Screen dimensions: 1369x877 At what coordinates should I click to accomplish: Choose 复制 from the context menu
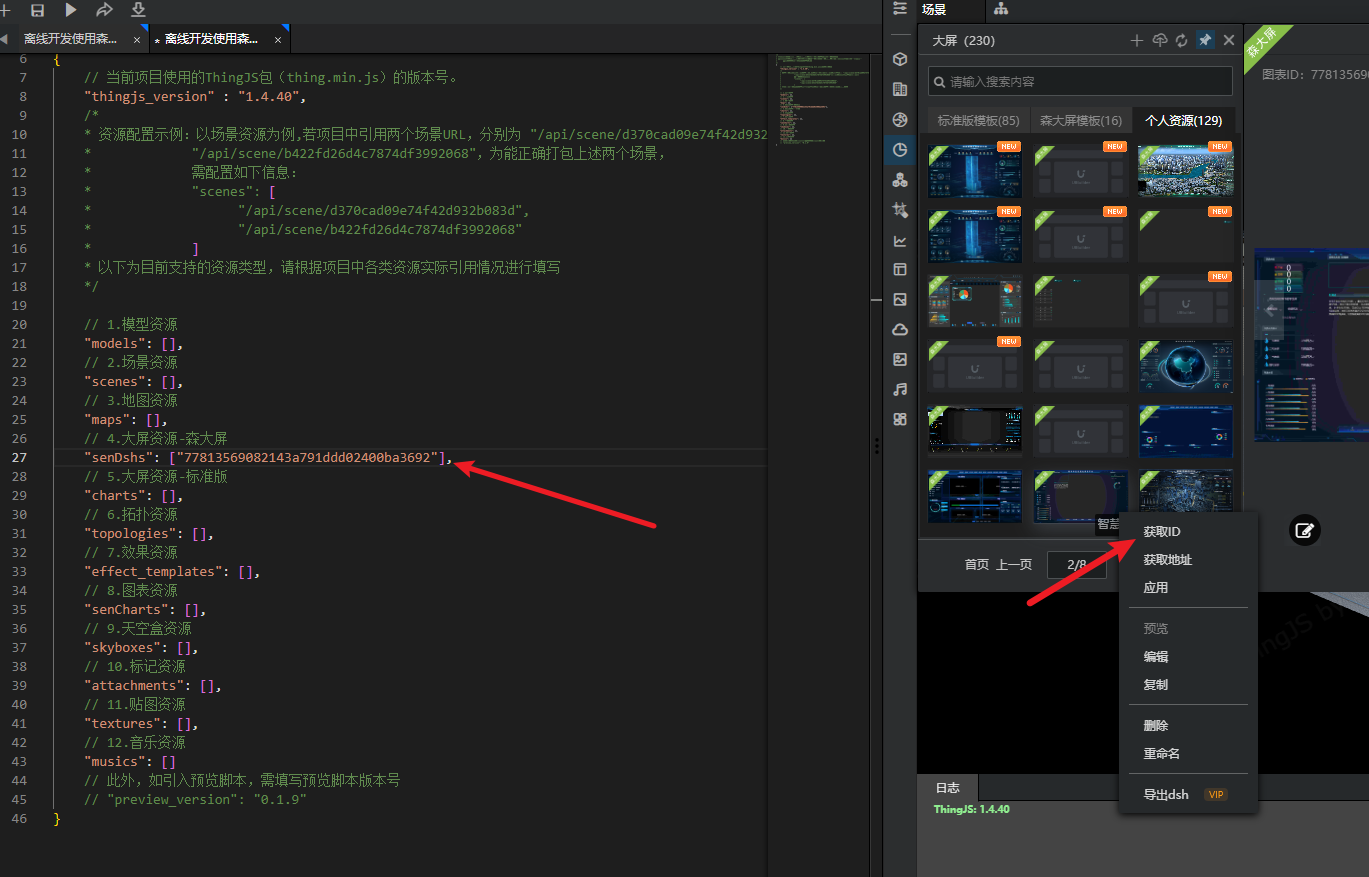(x=1156, y=685)
